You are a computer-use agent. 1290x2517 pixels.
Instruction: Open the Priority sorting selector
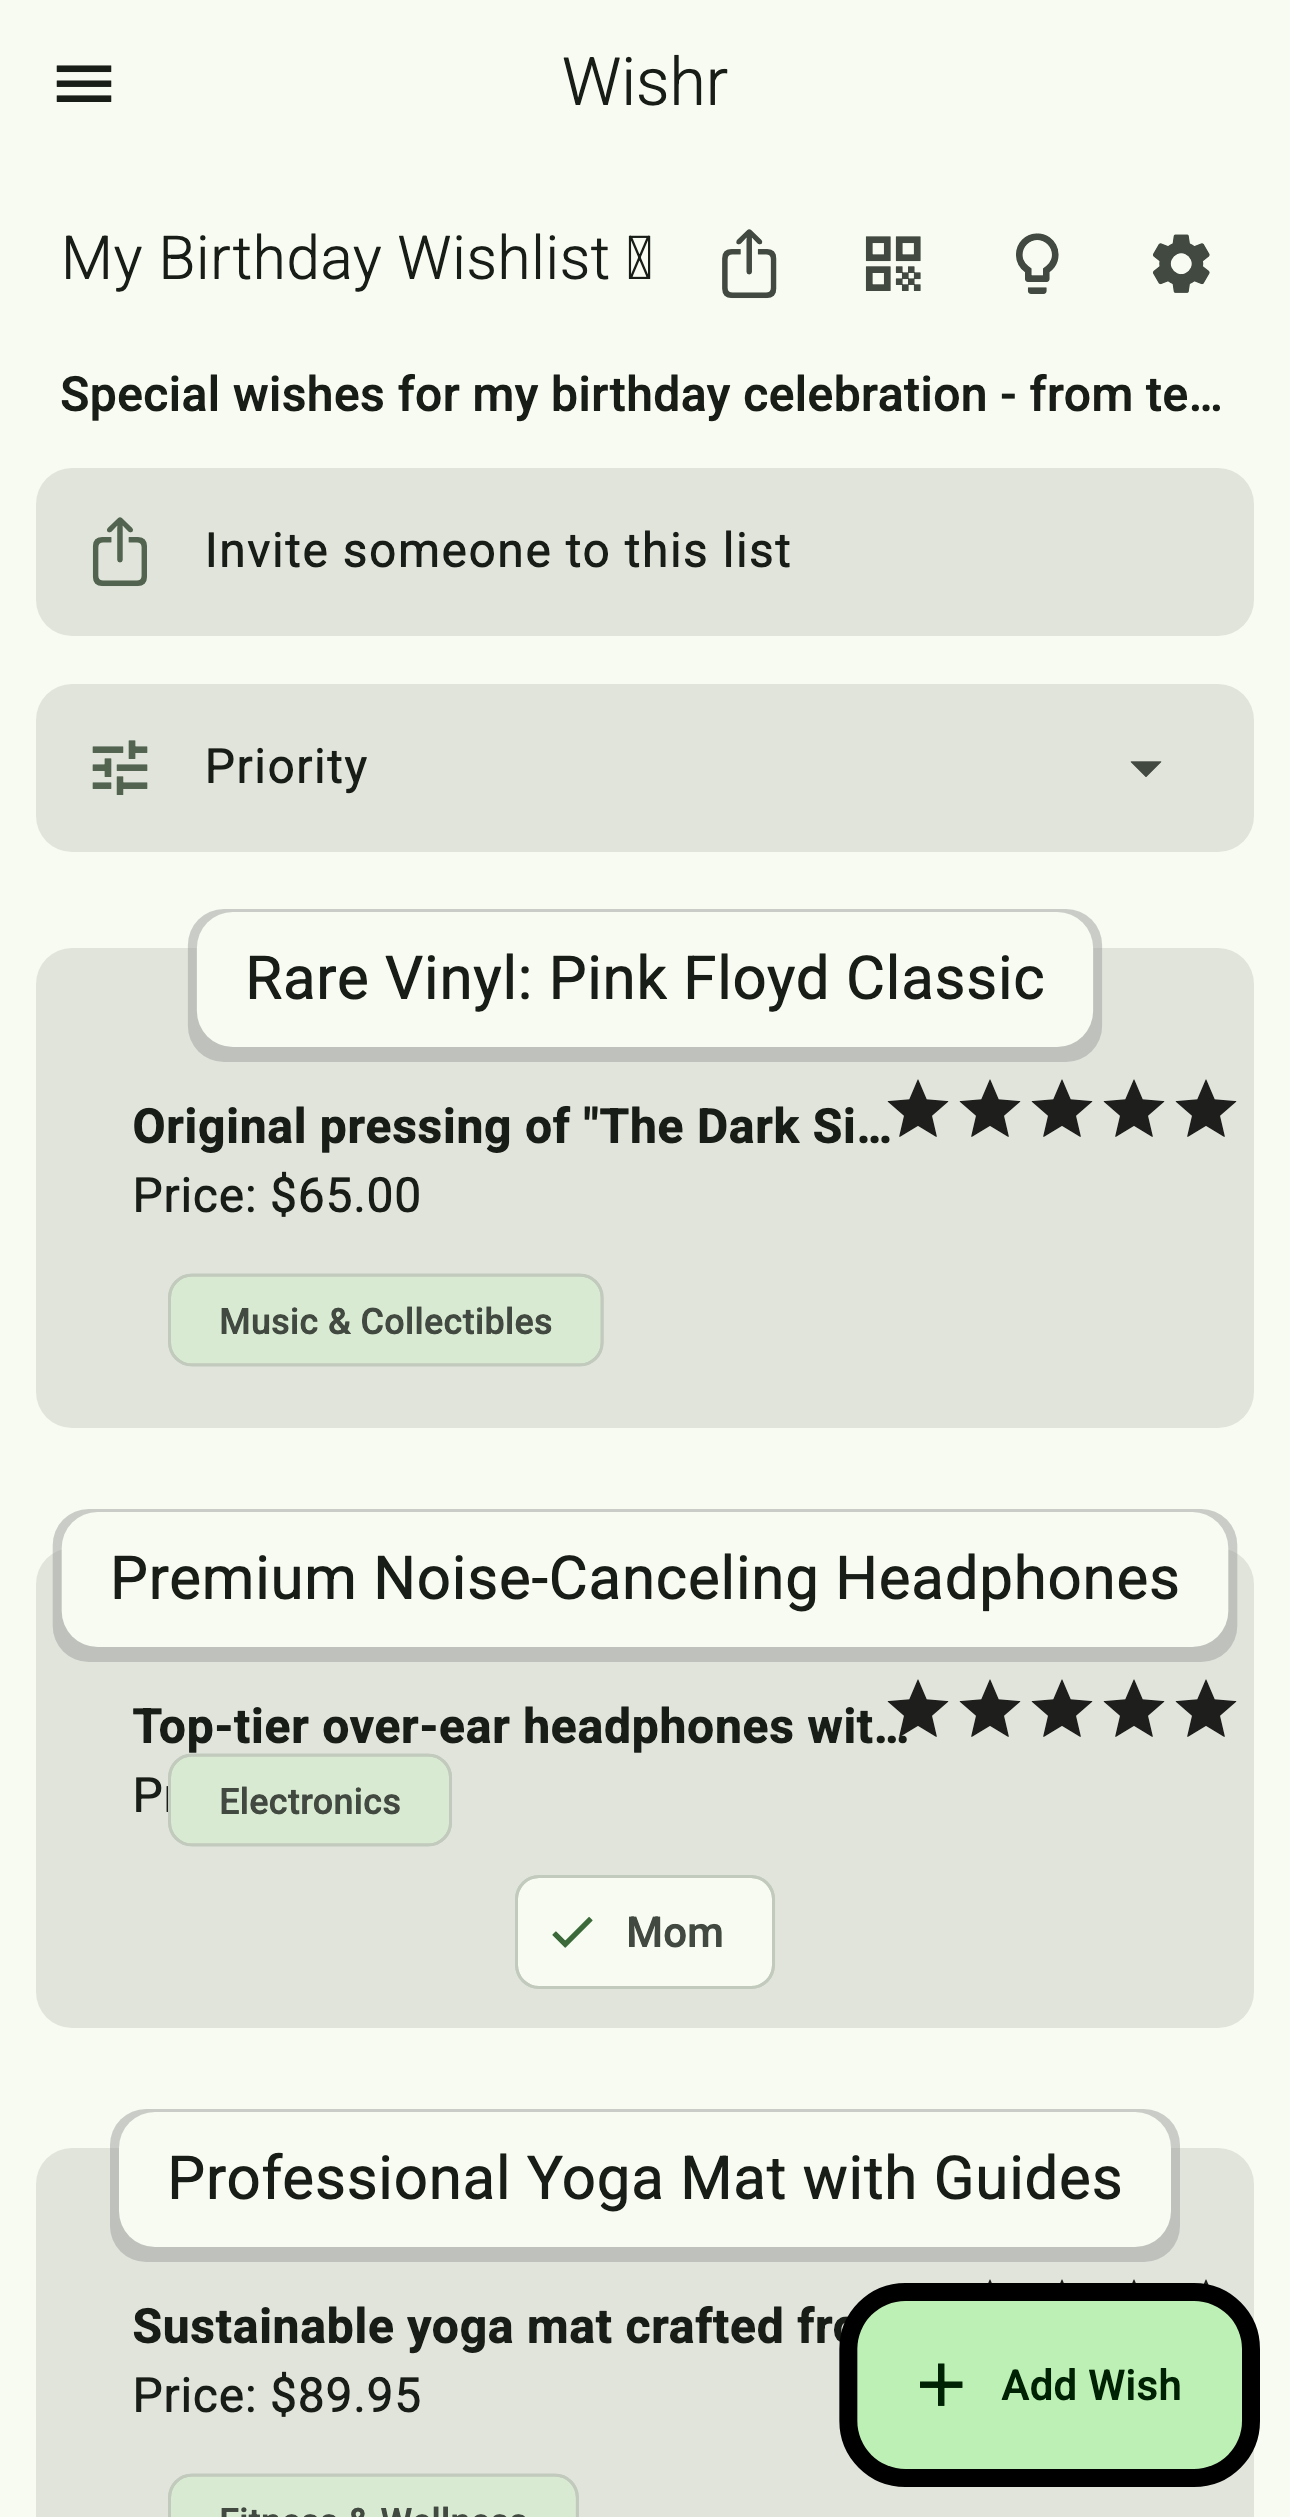pos(645,768)
